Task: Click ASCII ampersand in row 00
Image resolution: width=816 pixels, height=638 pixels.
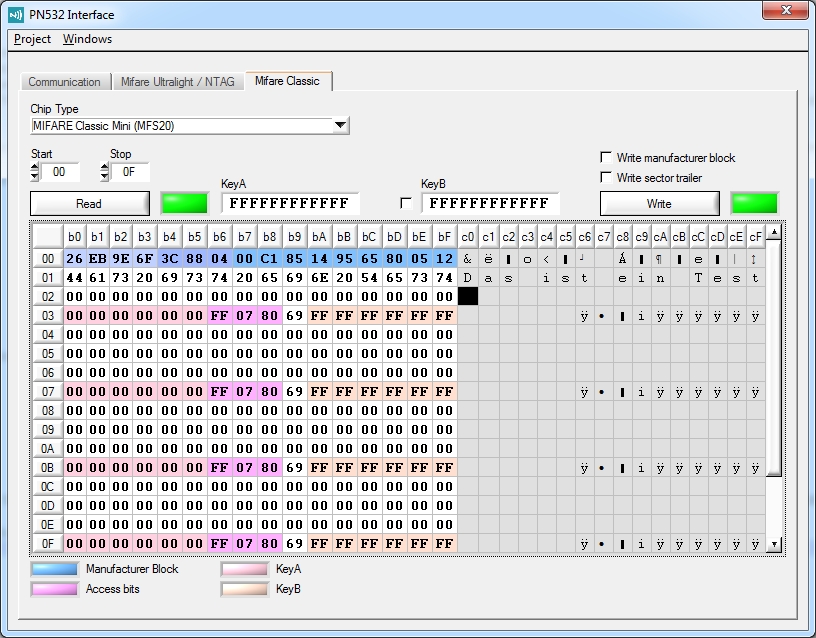Action: pos(467,259)
